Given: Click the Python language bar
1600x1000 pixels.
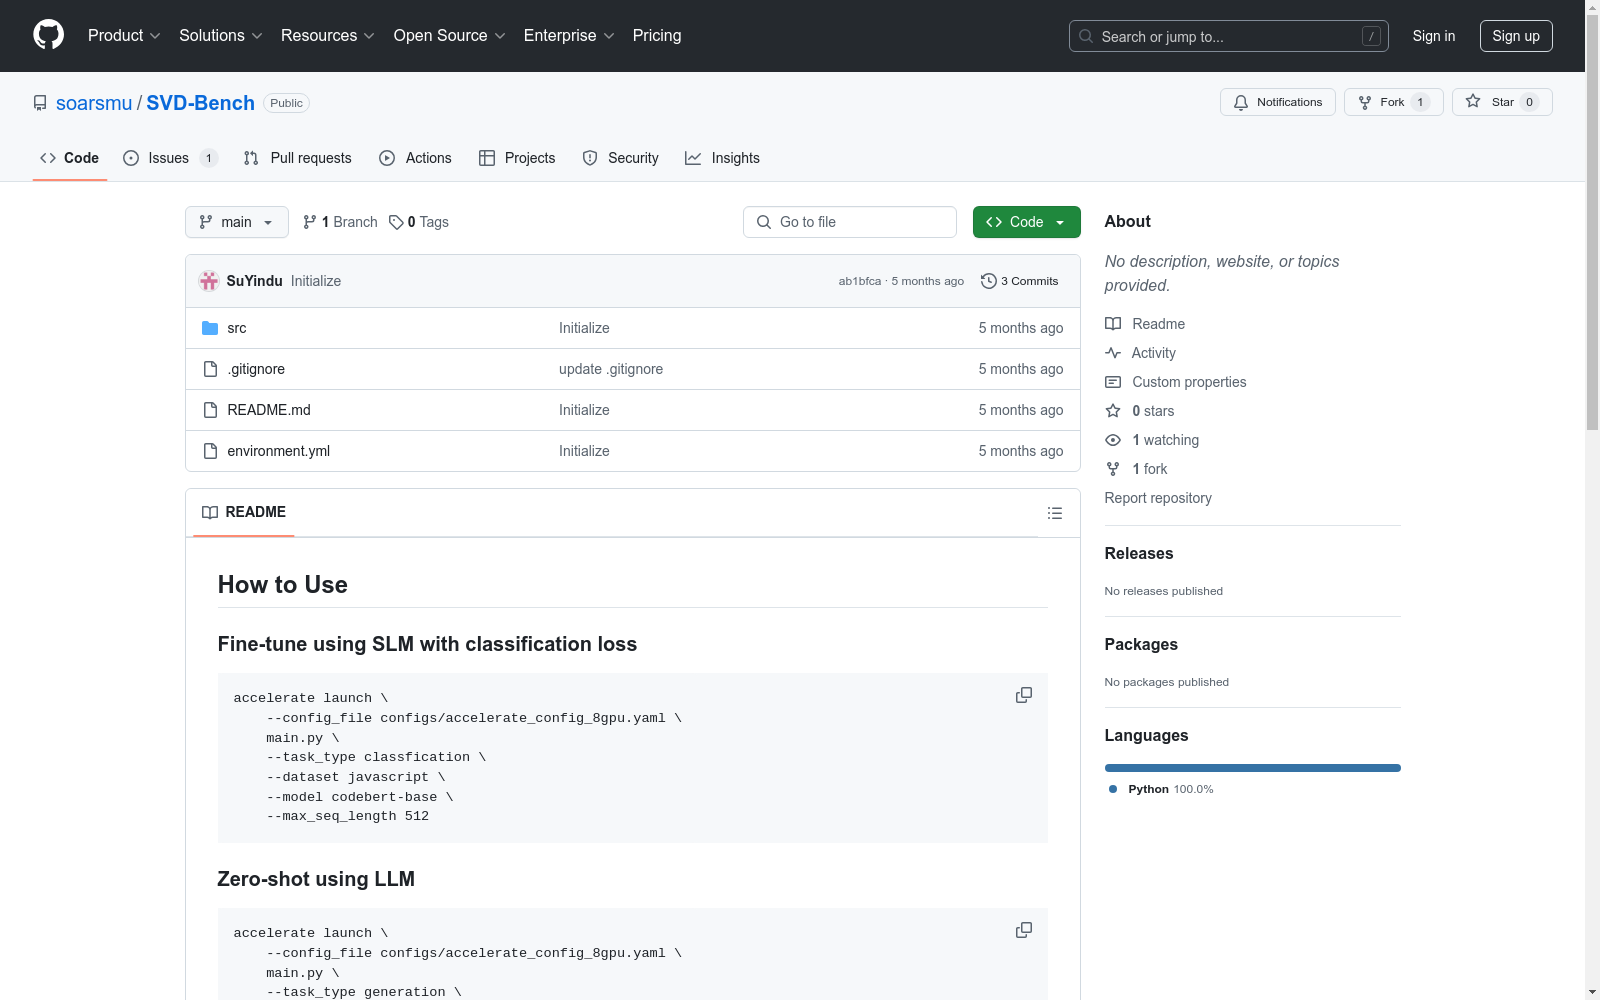Looking at the screenshot, I should coord(1252,768).
